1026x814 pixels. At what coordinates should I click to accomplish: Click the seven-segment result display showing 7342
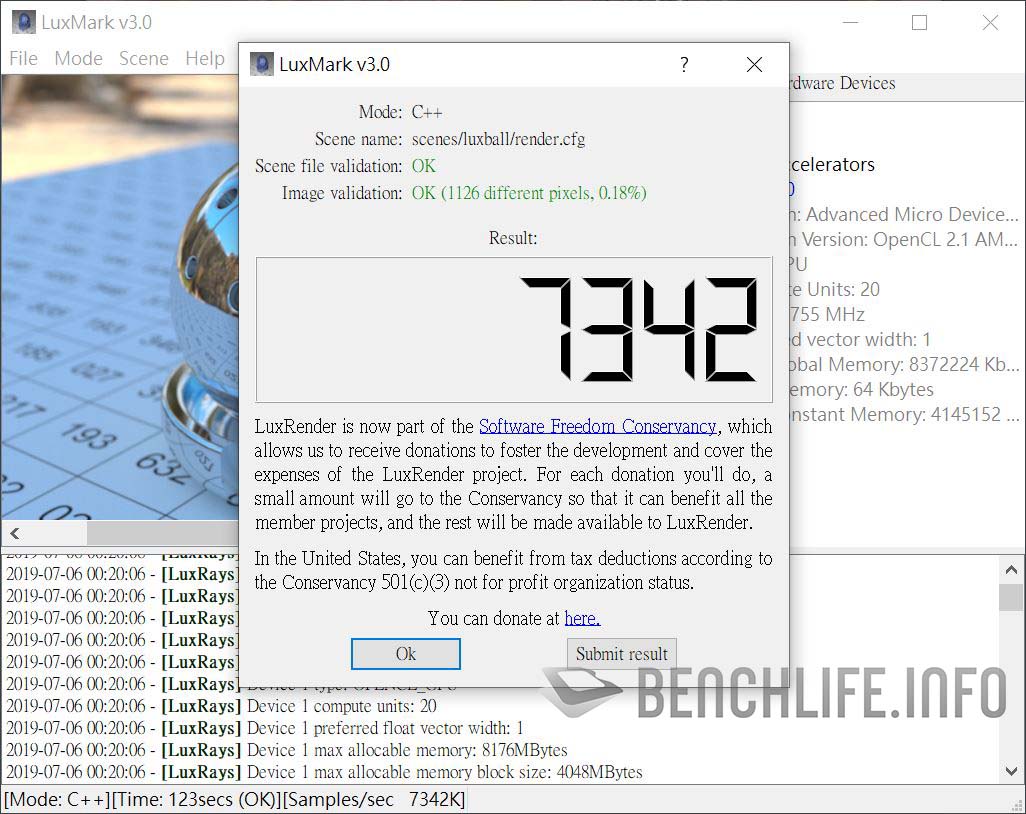click(x=513, y=330)
